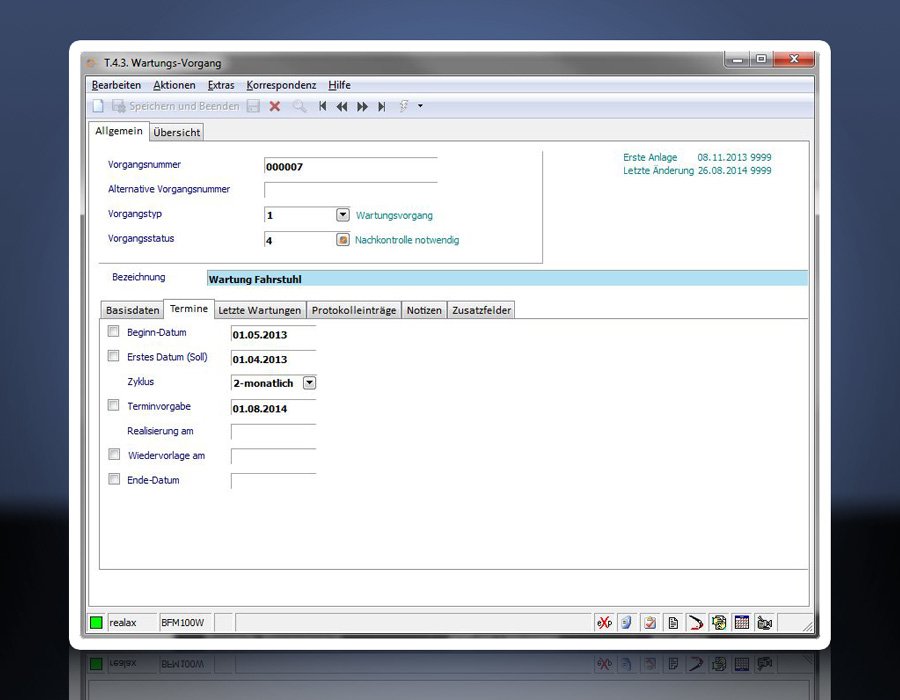Screen dimensions: 900x700
Task: Open the Vorgangstyp dropdown arrow
Action: pos(343,215)
